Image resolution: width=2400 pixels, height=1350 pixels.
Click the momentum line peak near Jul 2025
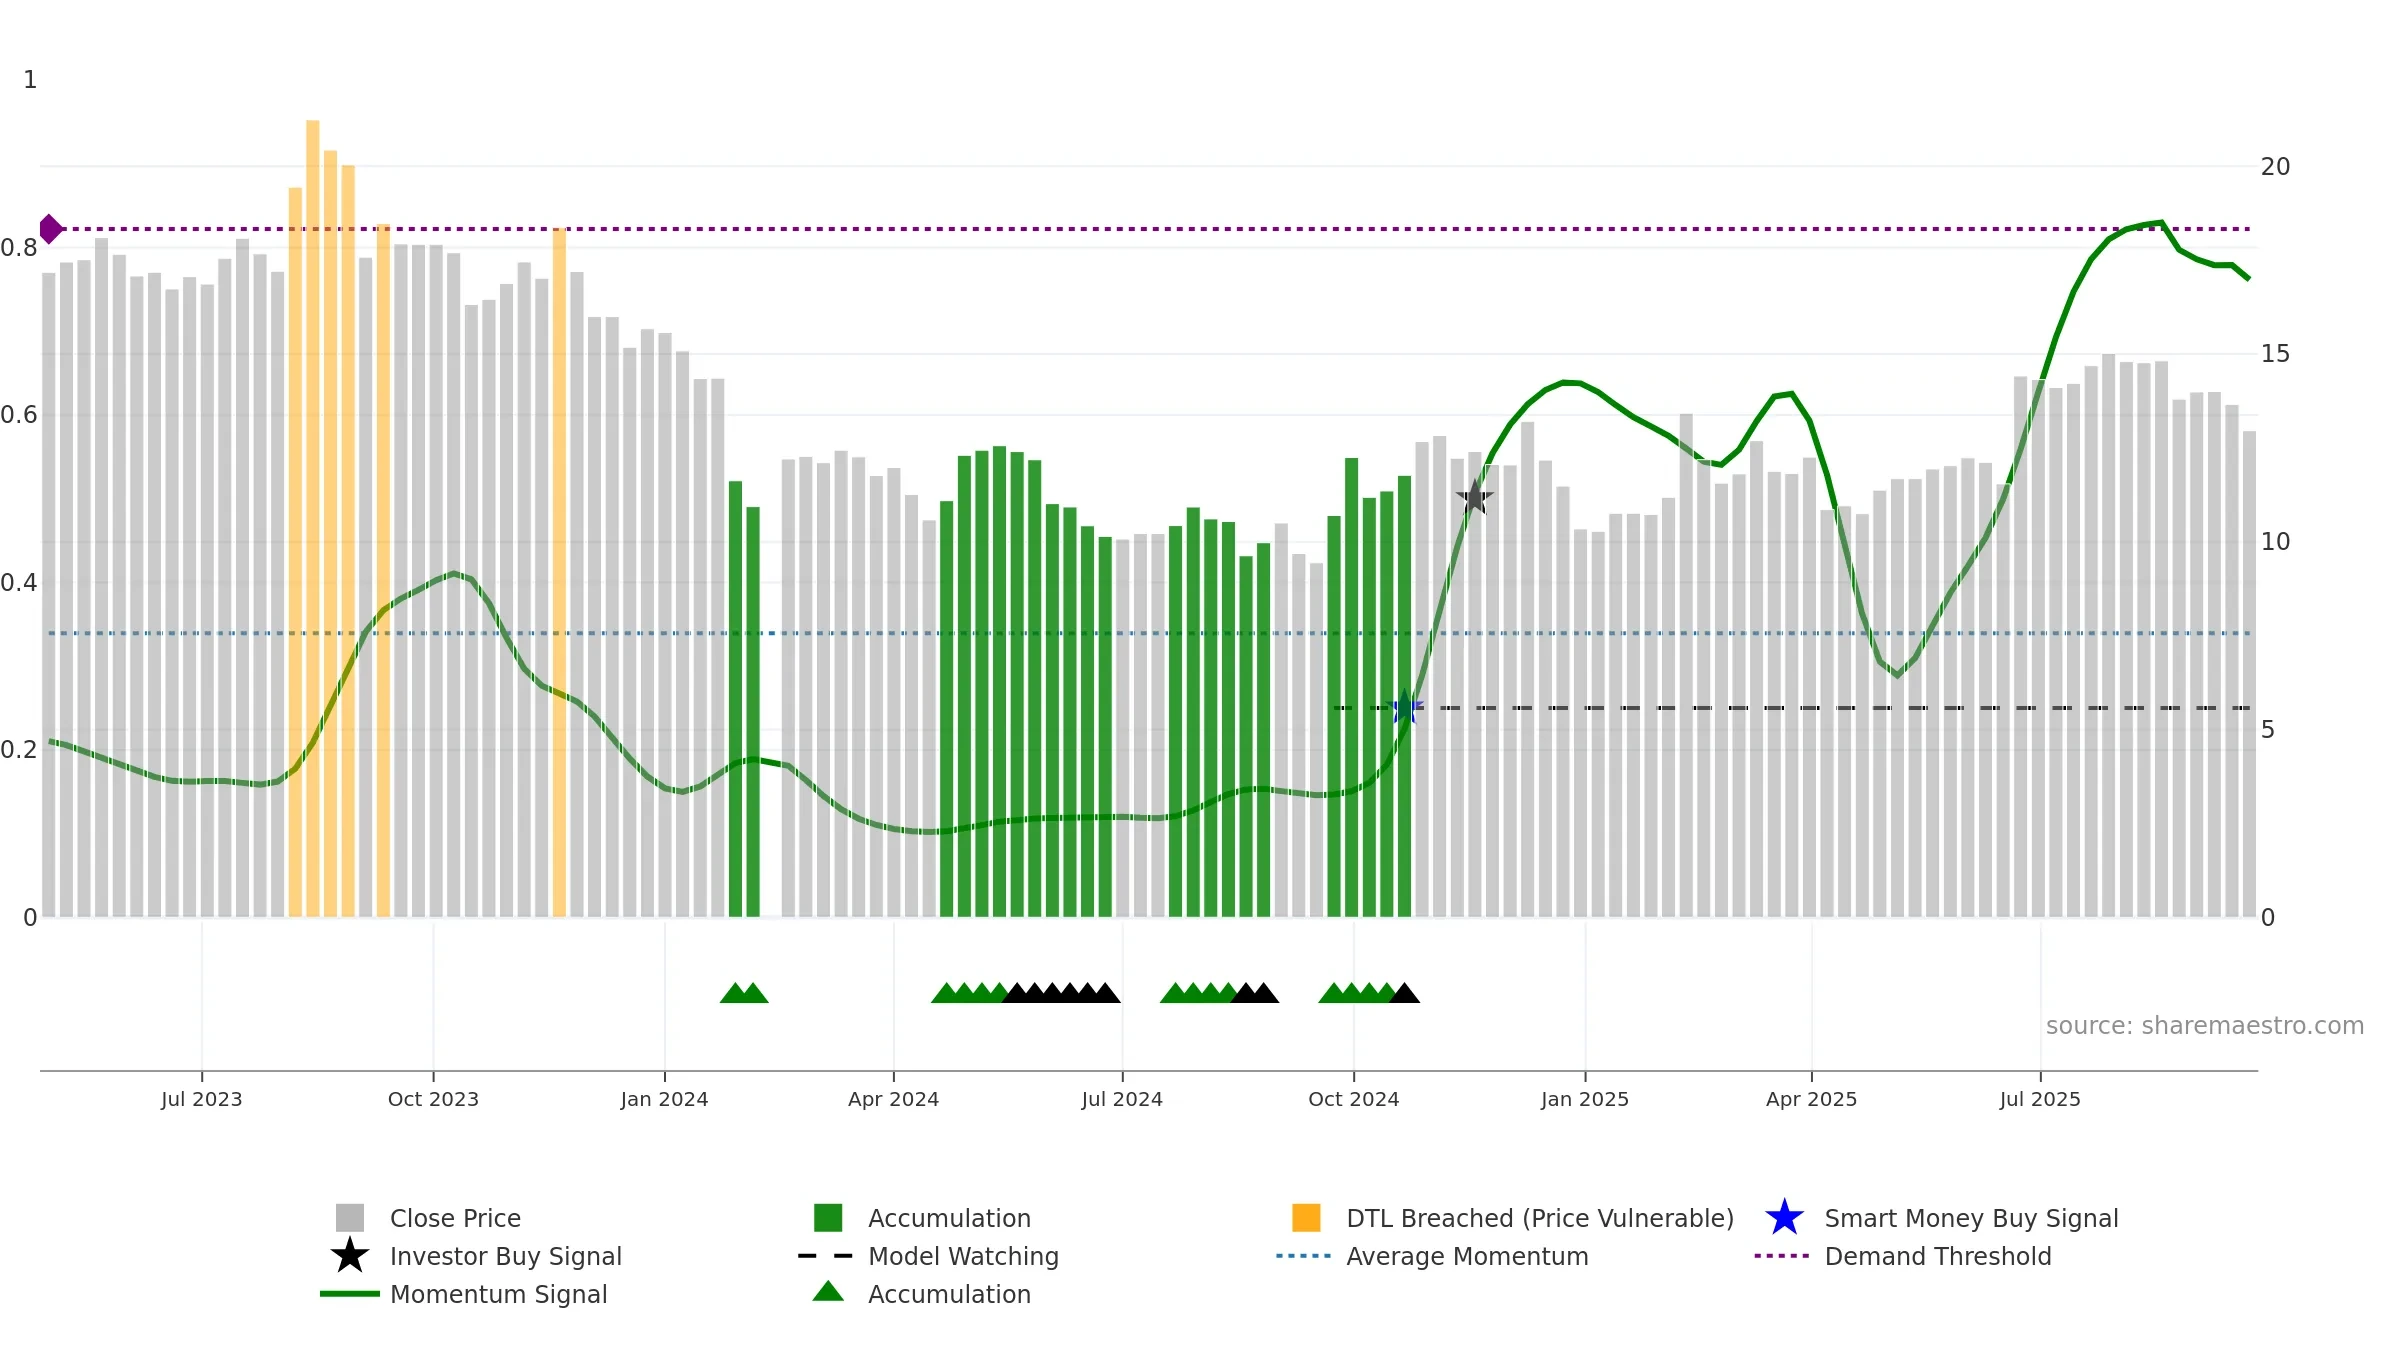pos(2161,222)
